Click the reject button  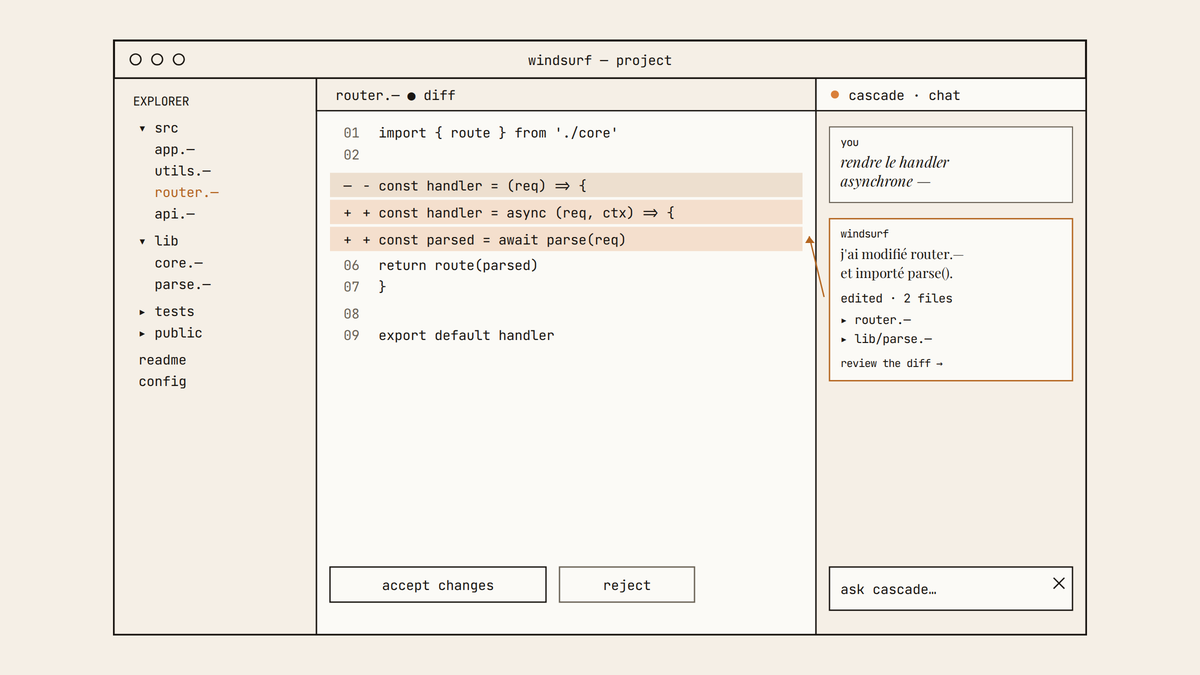[627, 585]
